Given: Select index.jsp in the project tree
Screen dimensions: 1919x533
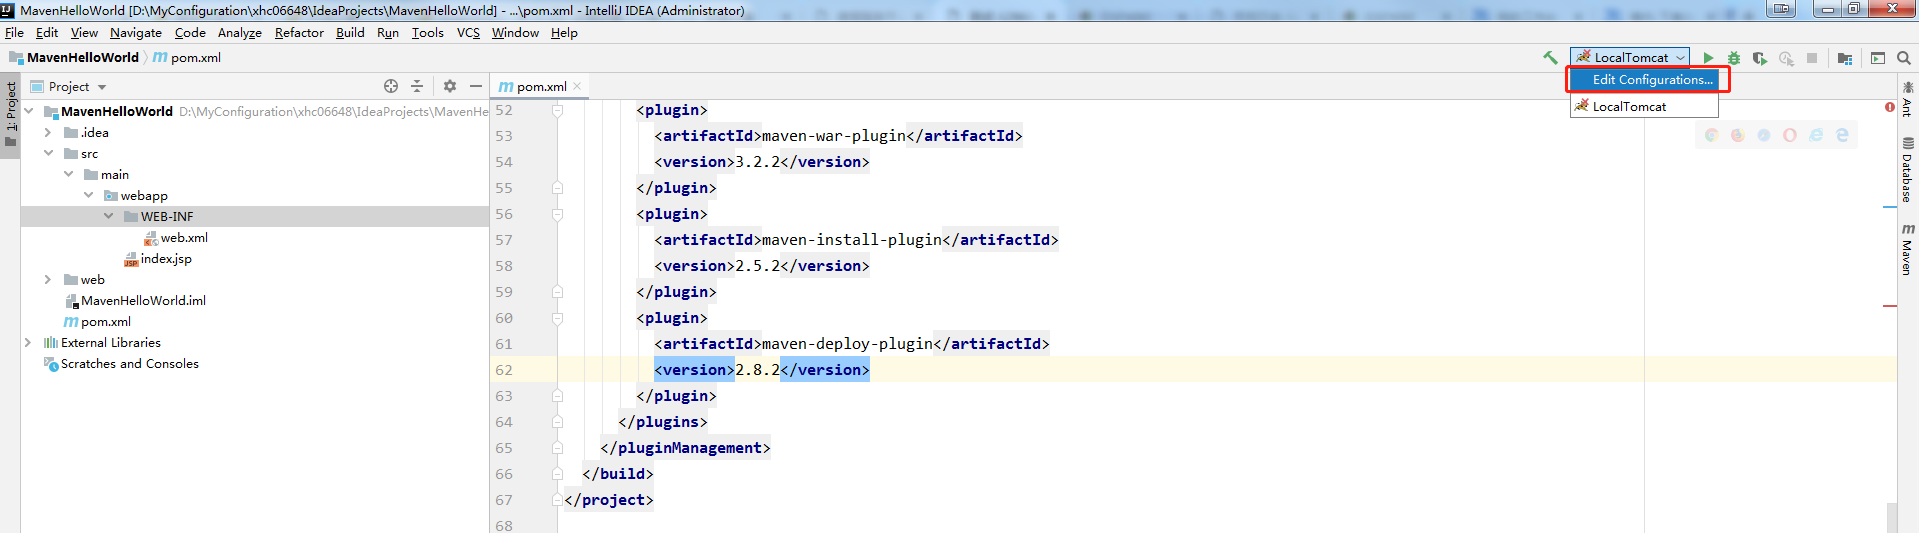Looking at the screenshot, I should [x=166, y=258].
